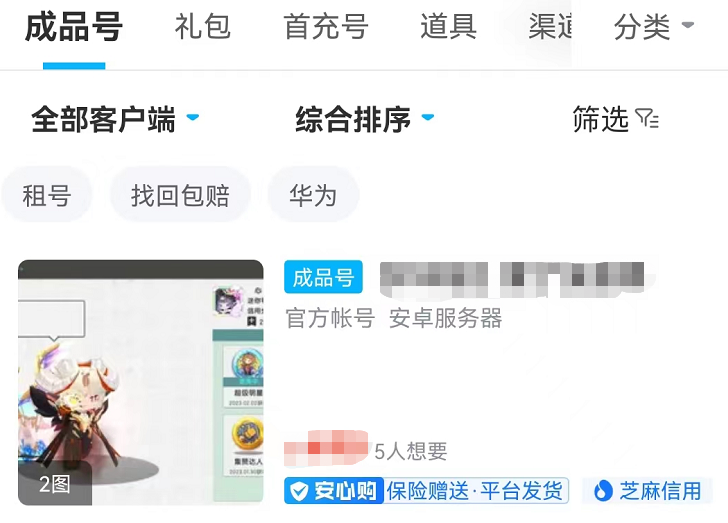Toggle the 华为 filter chip
Image resolution: width=728 pixels, height=523 pixels.
pos(313,195)
